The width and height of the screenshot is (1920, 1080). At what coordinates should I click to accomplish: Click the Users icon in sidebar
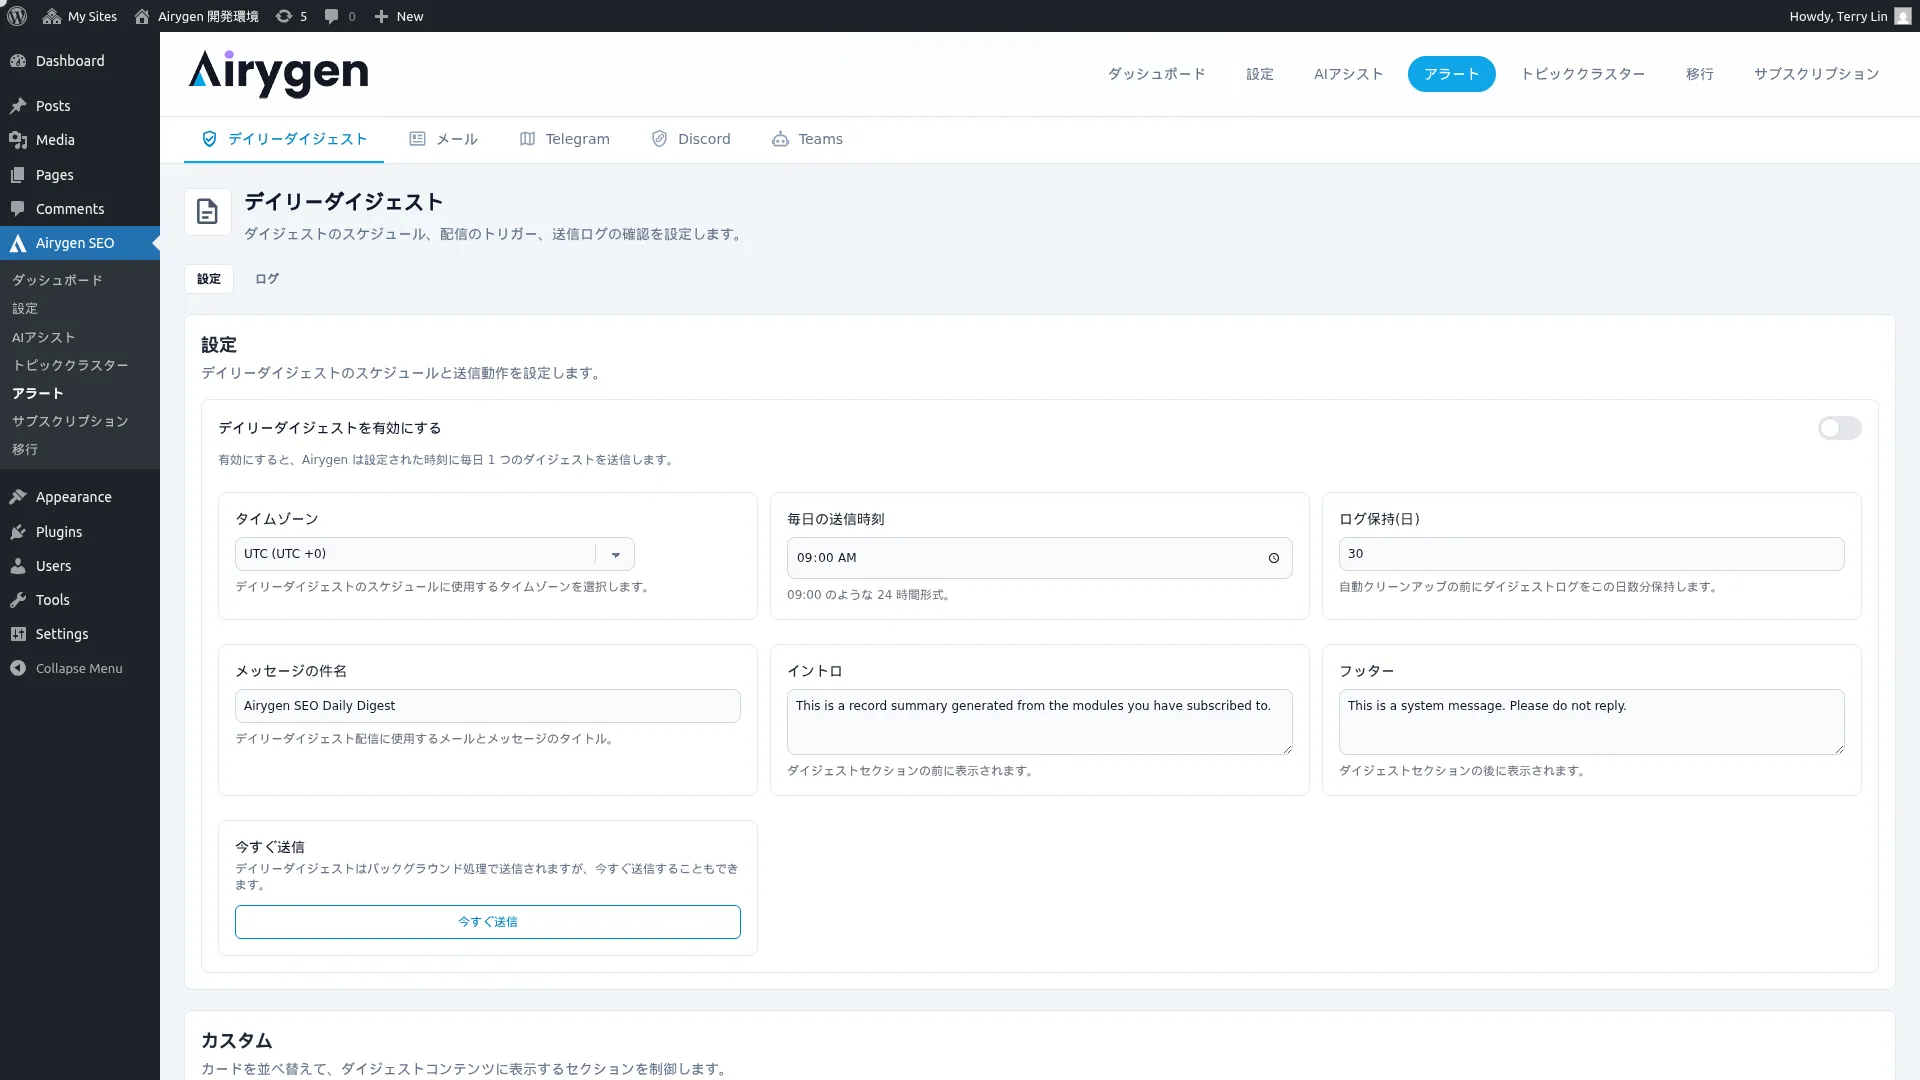[x=18, y=565]
